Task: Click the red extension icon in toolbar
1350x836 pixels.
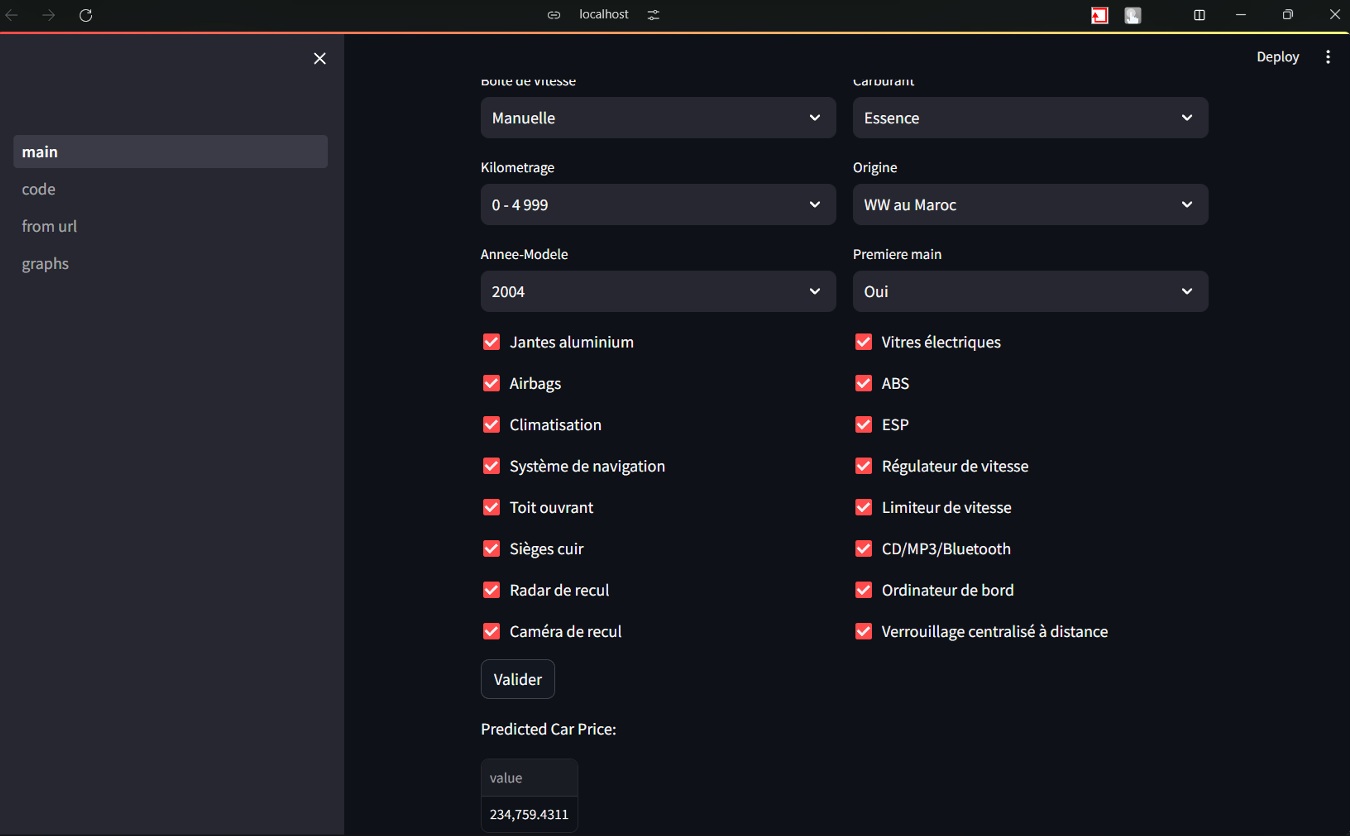Action: pyautogui.click(x=1100, y=15)
